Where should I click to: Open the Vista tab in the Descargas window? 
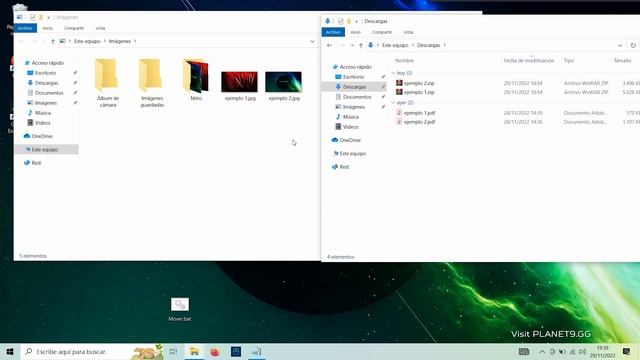(408, 32)
